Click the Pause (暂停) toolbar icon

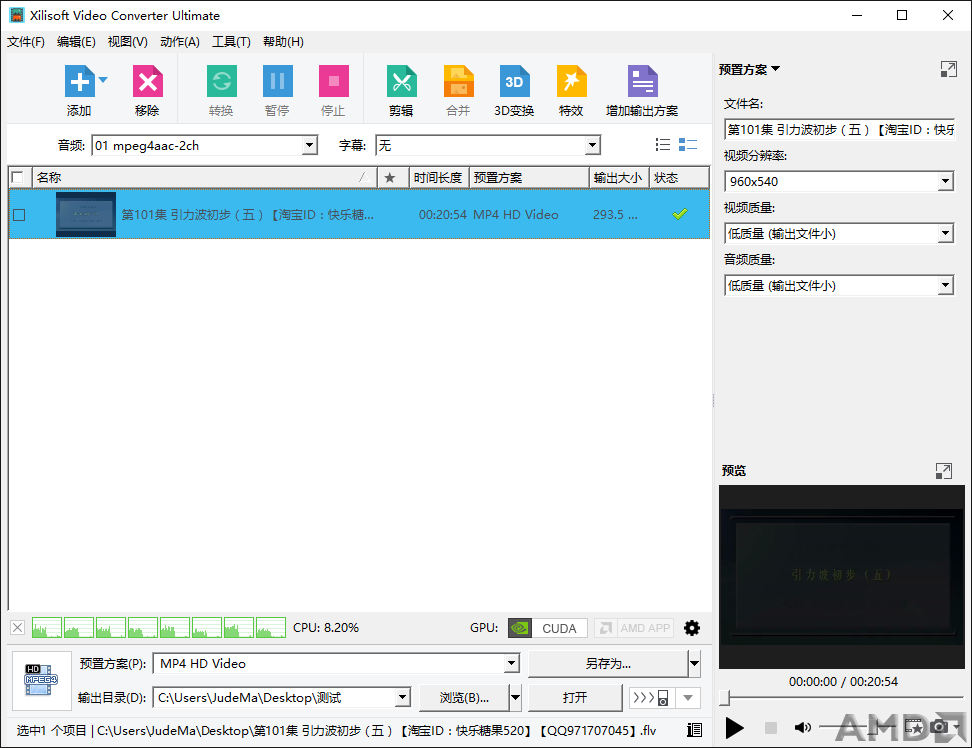(x=277, y=81)
